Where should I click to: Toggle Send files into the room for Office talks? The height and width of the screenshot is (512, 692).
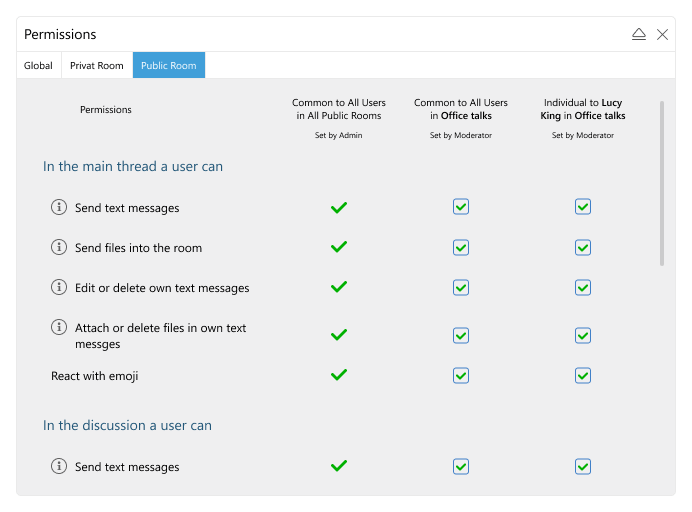[x=461, y=248]
